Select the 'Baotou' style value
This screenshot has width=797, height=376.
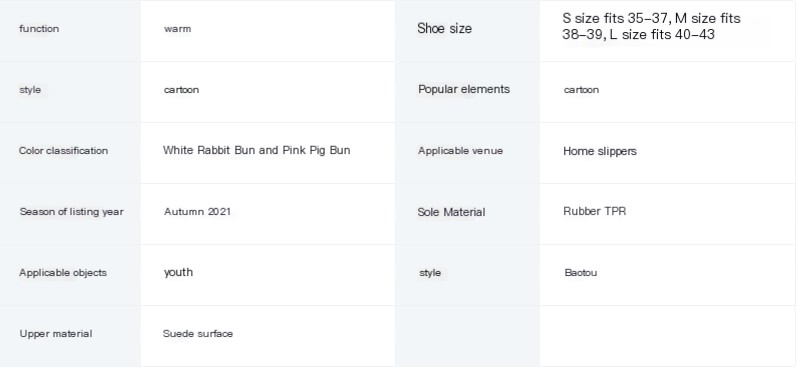coord(581,273)
